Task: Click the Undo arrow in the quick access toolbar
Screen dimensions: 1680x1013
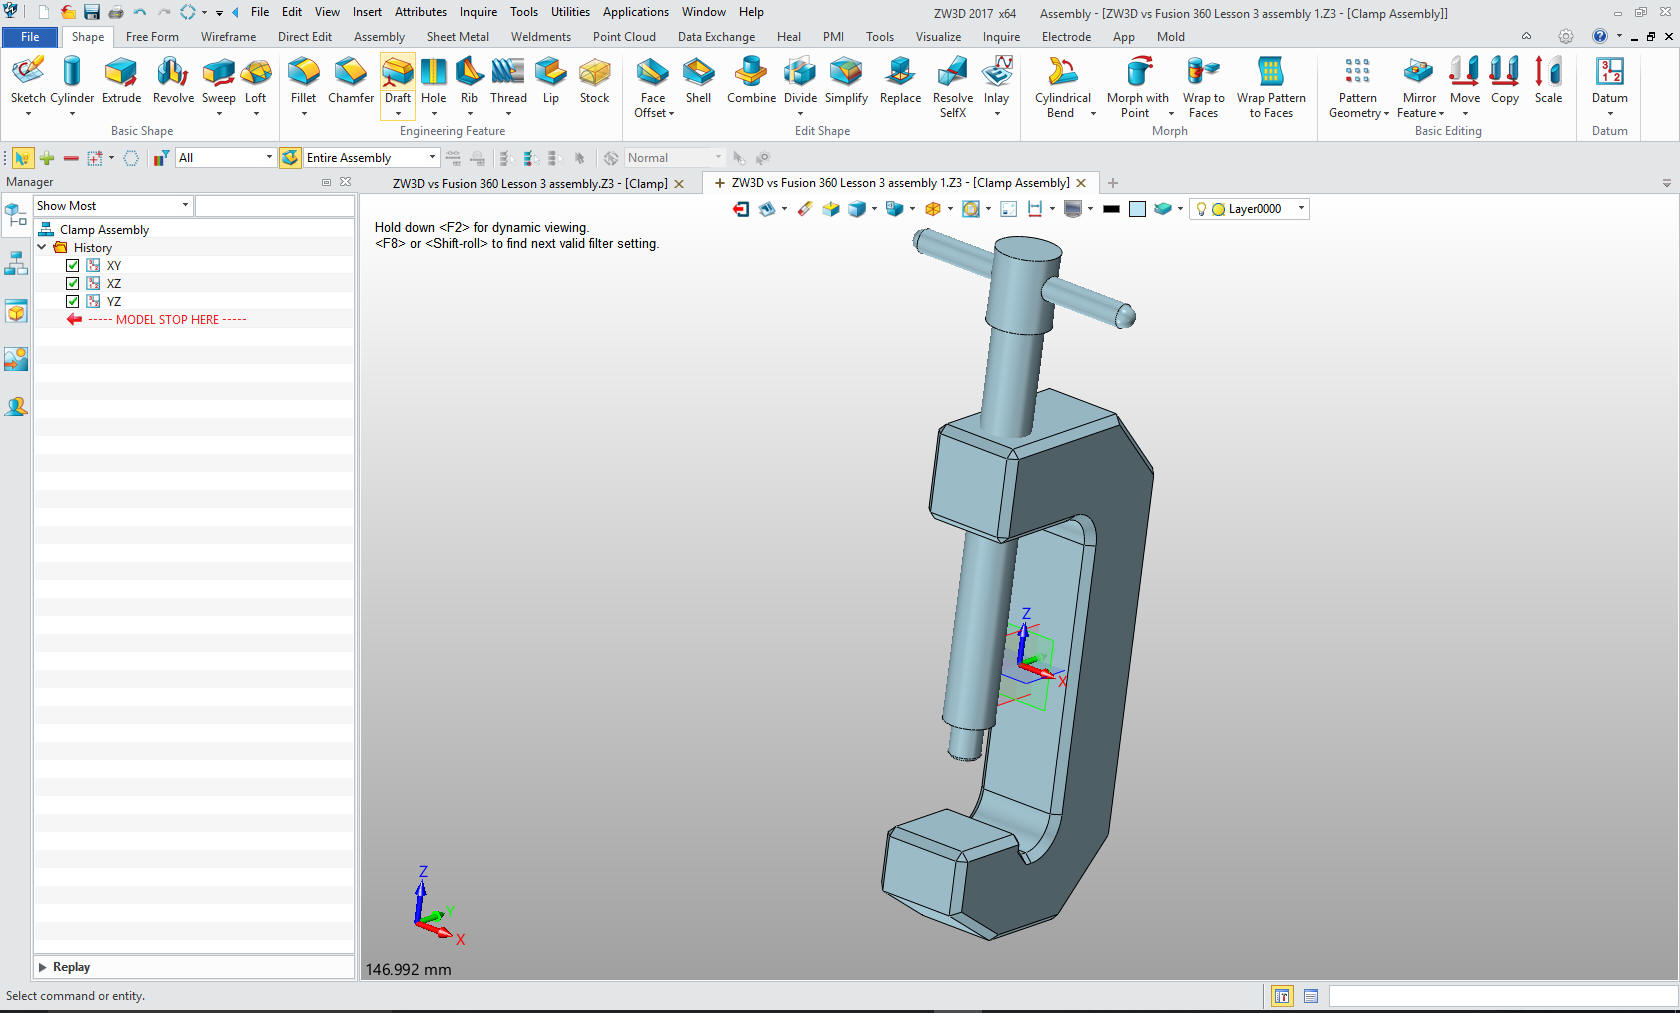Action: (x=140, y=12)
